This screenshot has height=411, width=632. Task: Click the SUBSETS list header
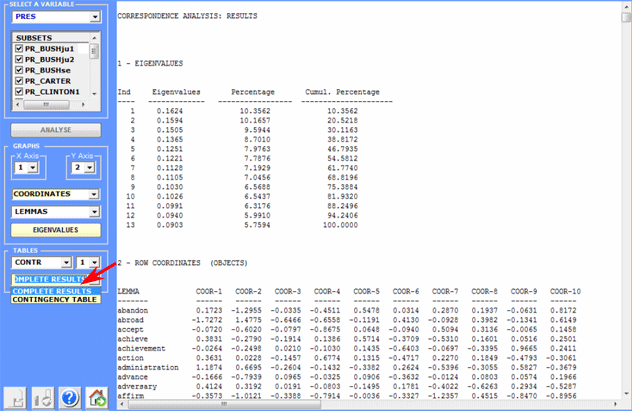coord(51,38)
